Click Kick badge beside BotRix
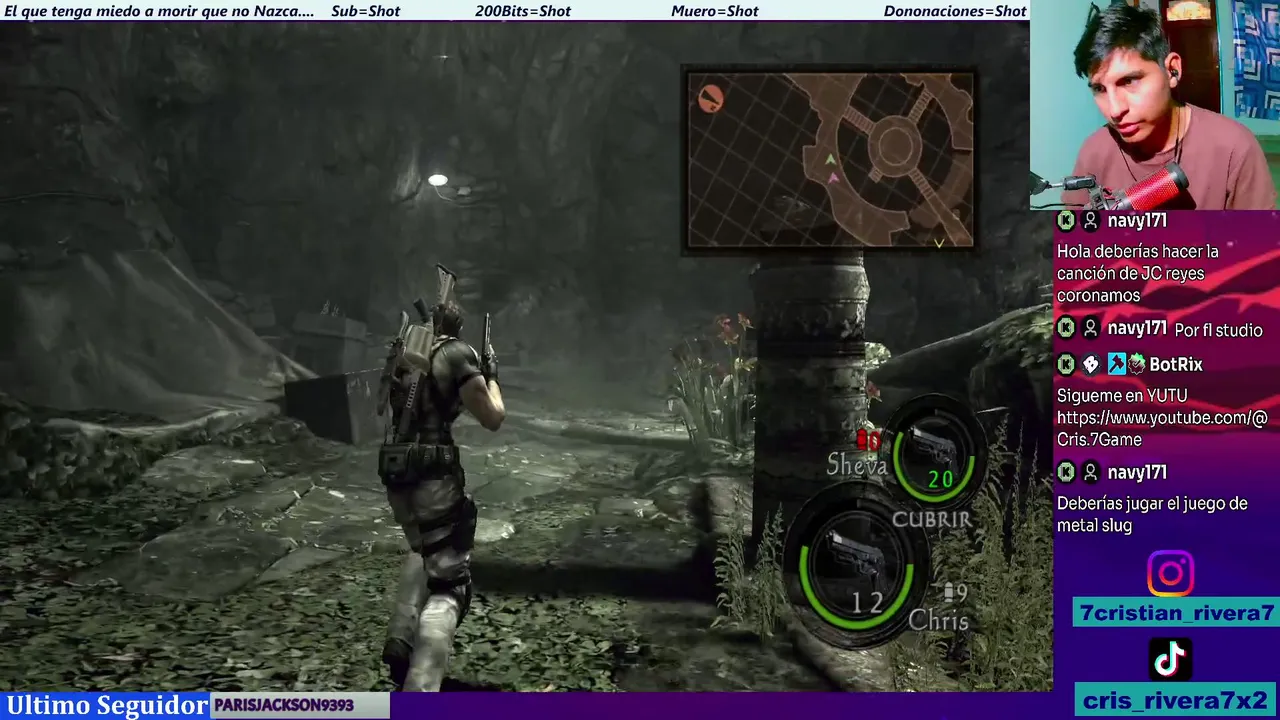 pyautogui.click(x=1066, y=364)
